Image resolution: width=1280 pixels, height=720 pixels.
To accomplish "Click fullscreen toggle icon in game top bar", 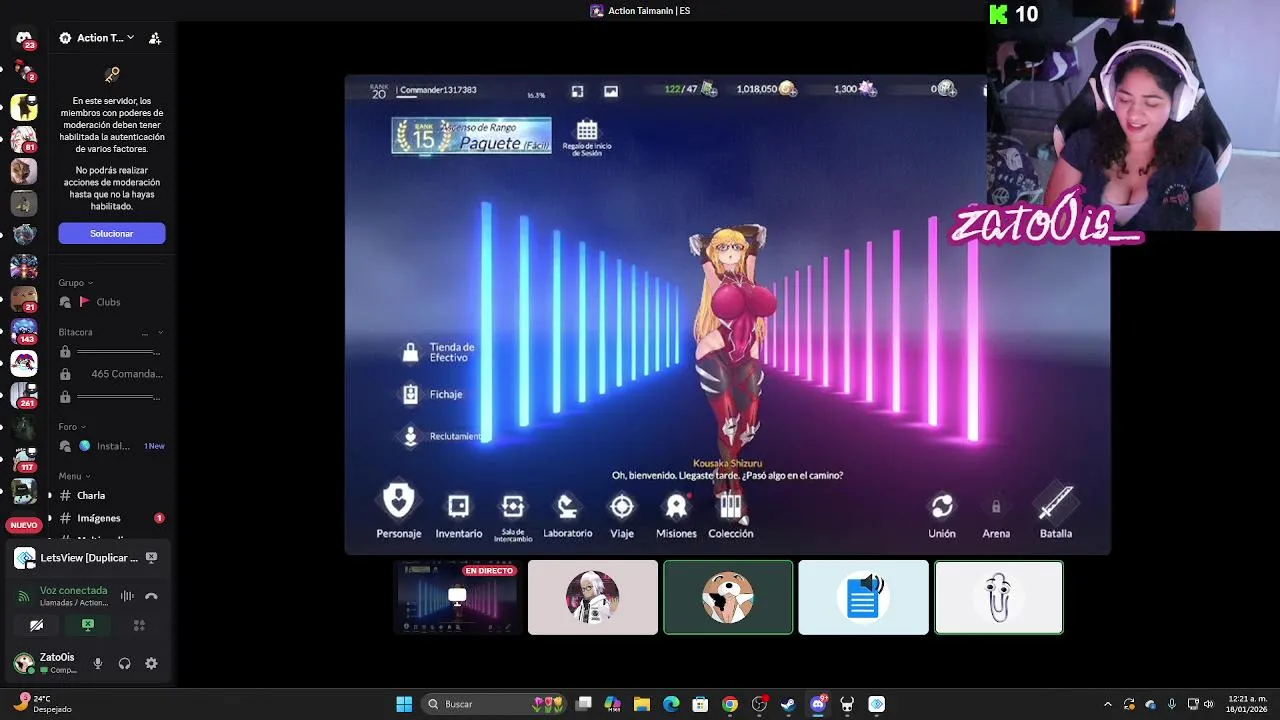I will [577, 91].
